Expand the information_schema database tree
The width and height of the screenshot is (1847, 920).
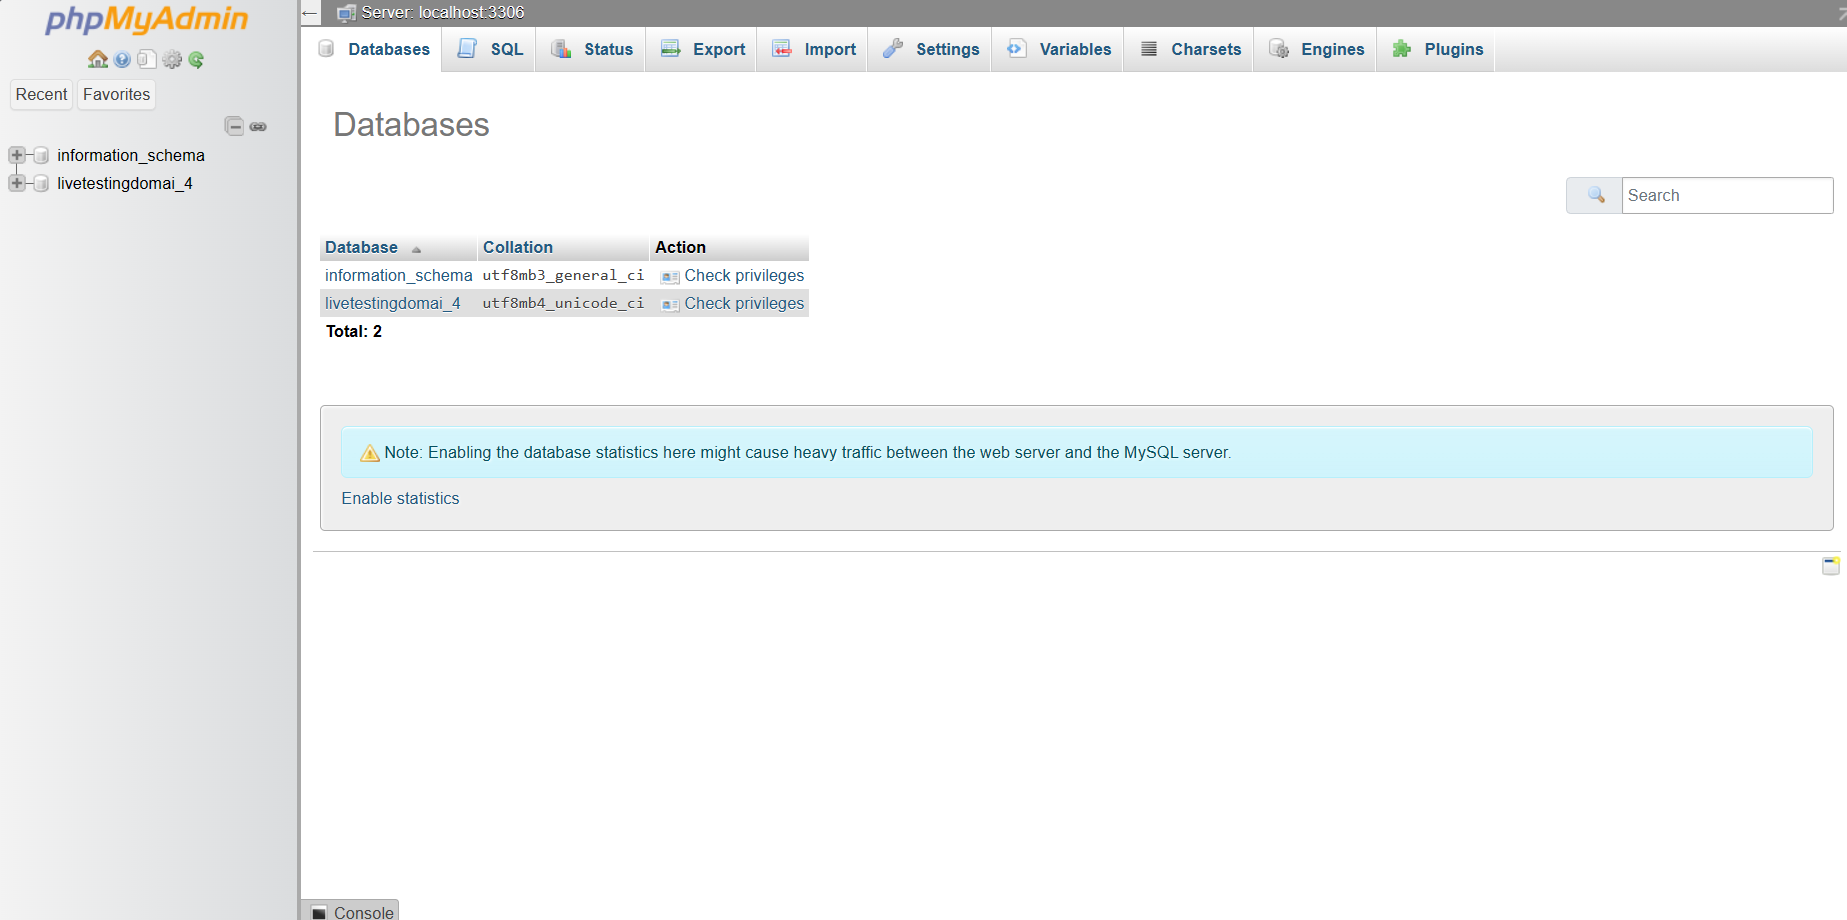point(16,155)
